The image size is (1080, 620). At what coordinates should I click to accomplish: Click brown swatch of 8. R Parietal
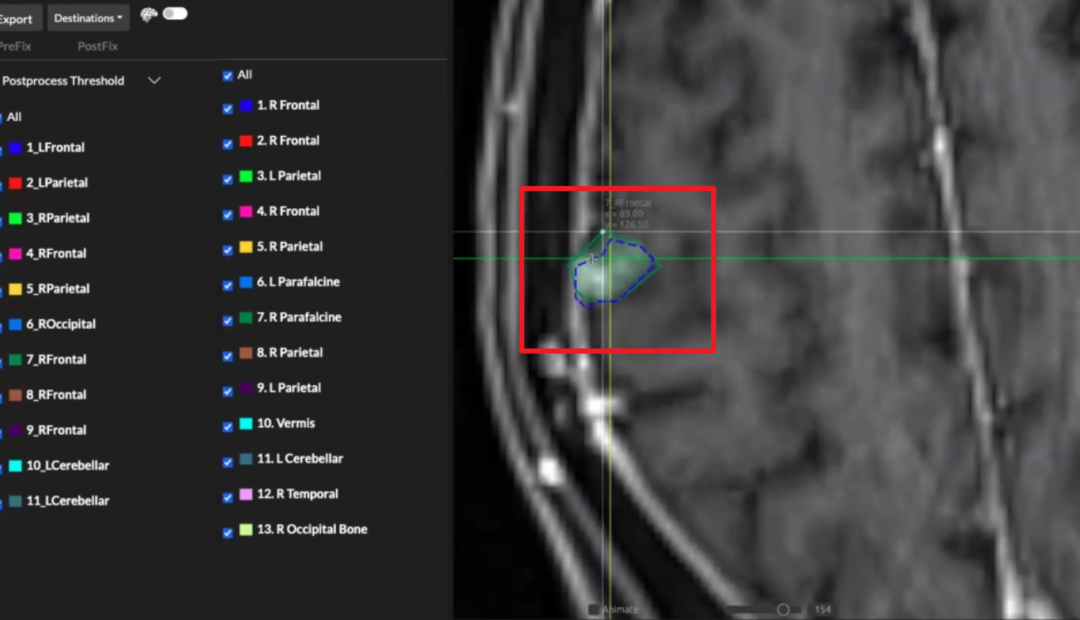246,353
